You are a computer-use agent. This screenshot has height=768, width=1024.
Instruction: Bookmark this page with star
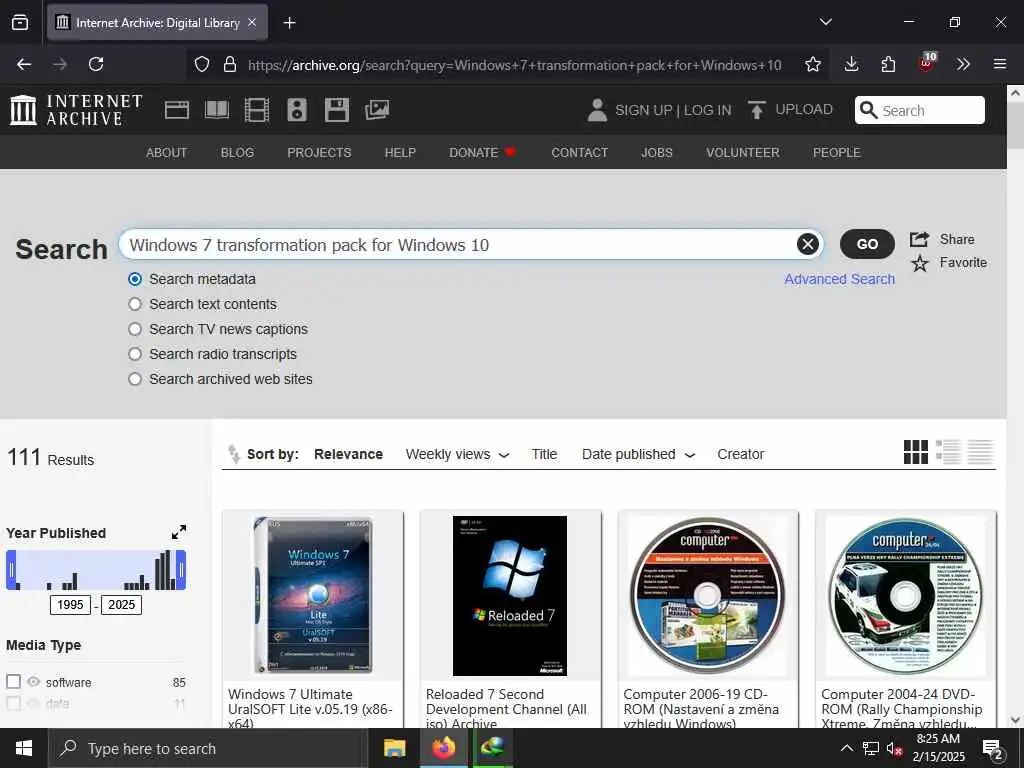point(812,64)
